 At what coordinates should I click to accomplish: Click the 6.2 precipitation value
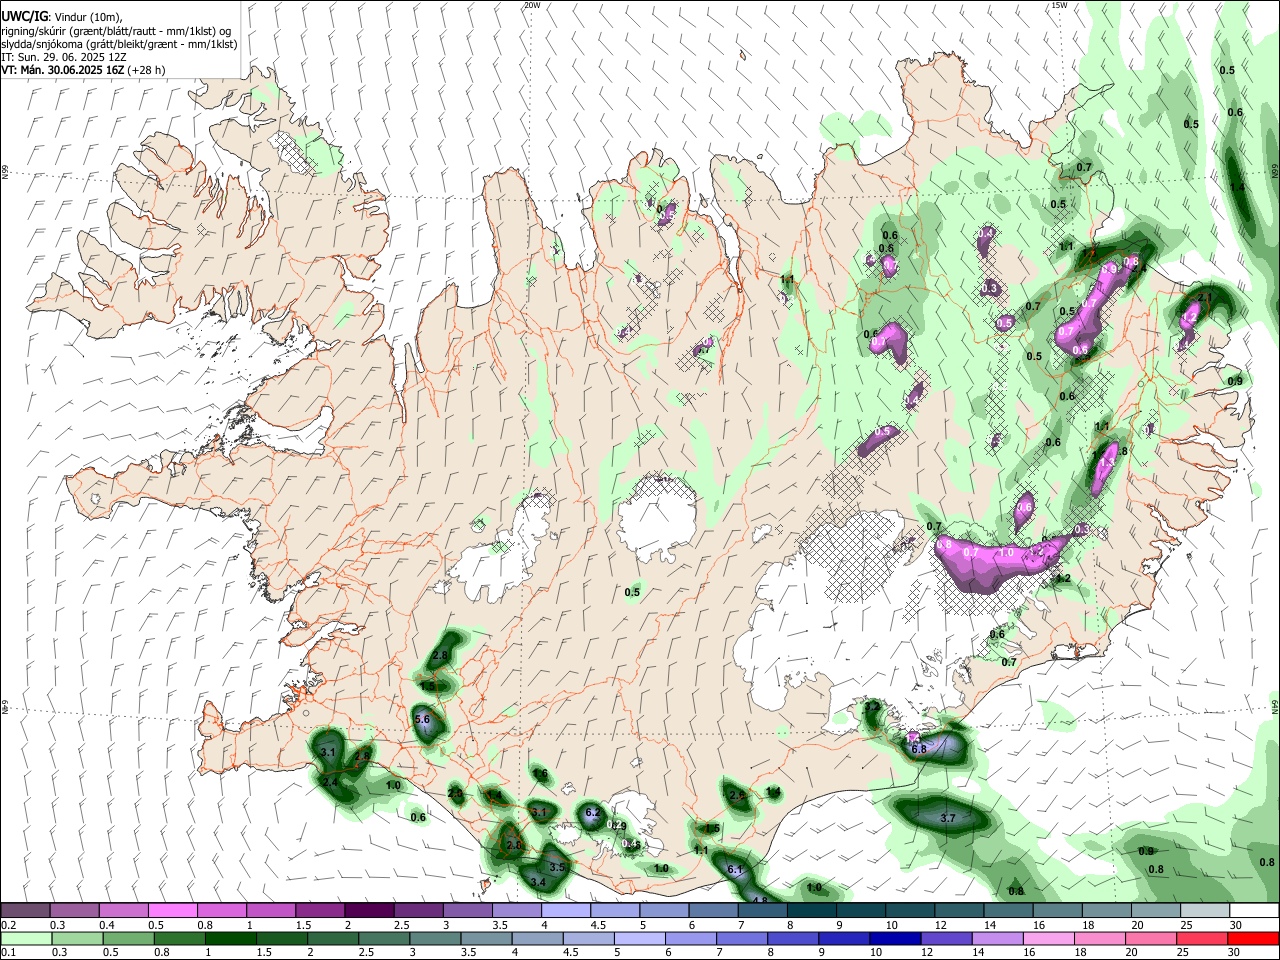[592, 813]
